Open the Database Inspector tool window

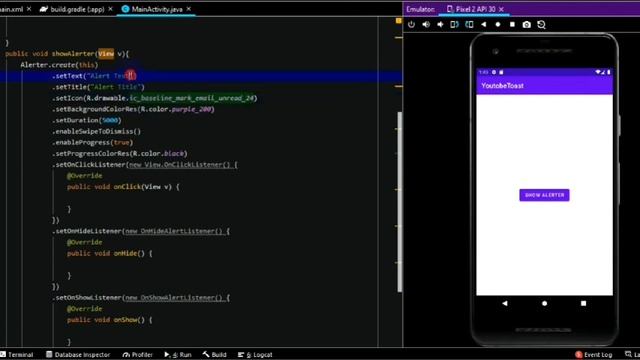pos(78,354)
